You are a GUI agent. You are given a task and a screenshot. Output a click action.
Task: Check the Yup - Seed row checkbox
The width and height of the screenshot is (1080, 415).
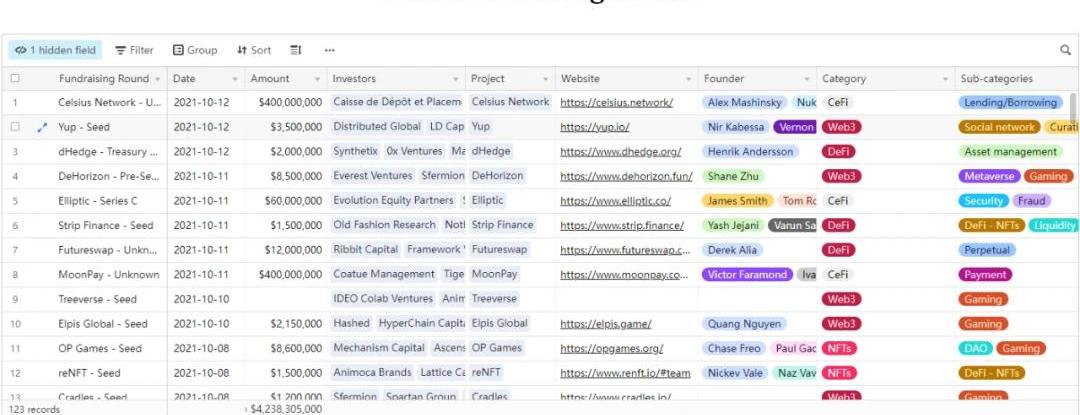coord(15,127)
